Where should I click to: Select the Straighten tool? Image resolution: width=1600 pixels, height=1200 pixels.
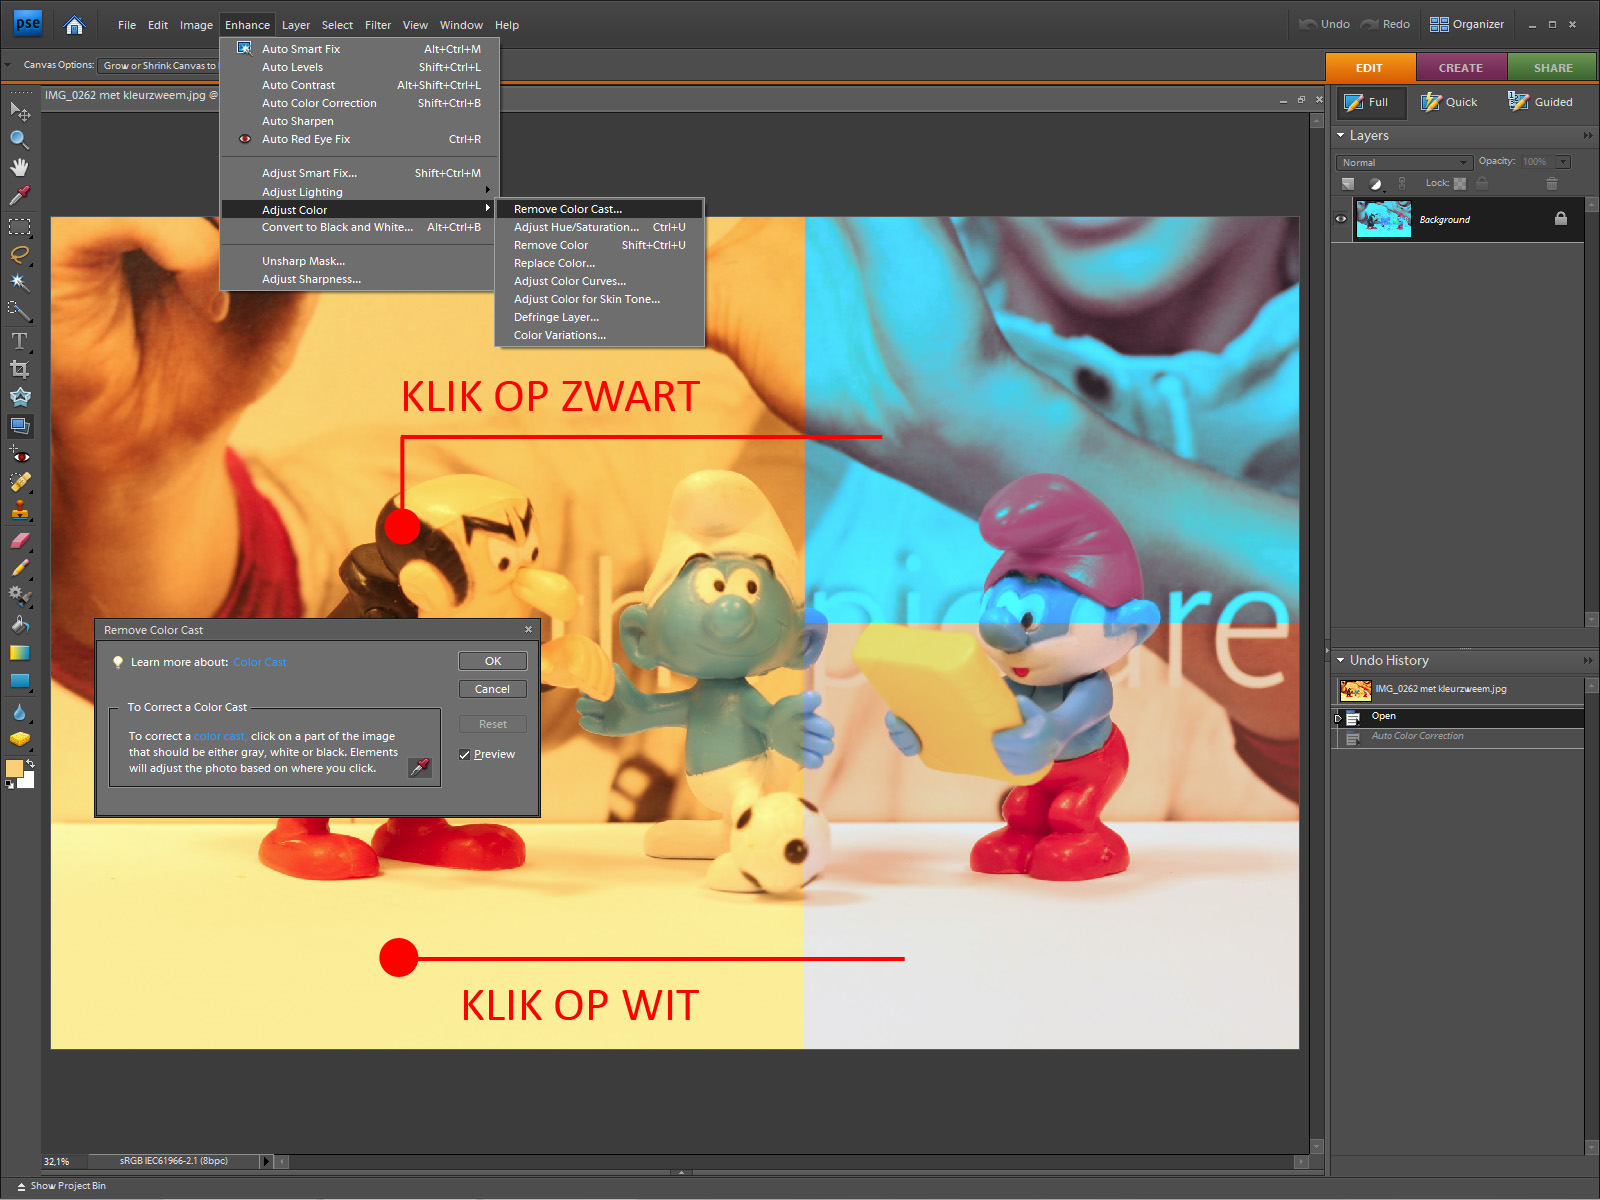19,425
